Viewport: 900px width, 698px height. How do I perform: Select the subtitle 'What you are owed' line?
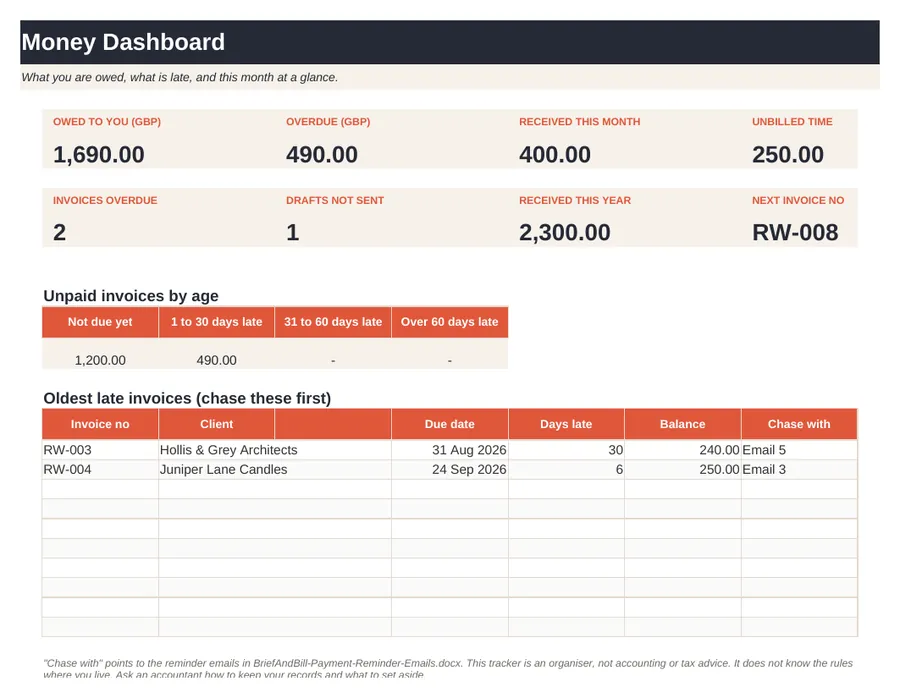[180, 77]
